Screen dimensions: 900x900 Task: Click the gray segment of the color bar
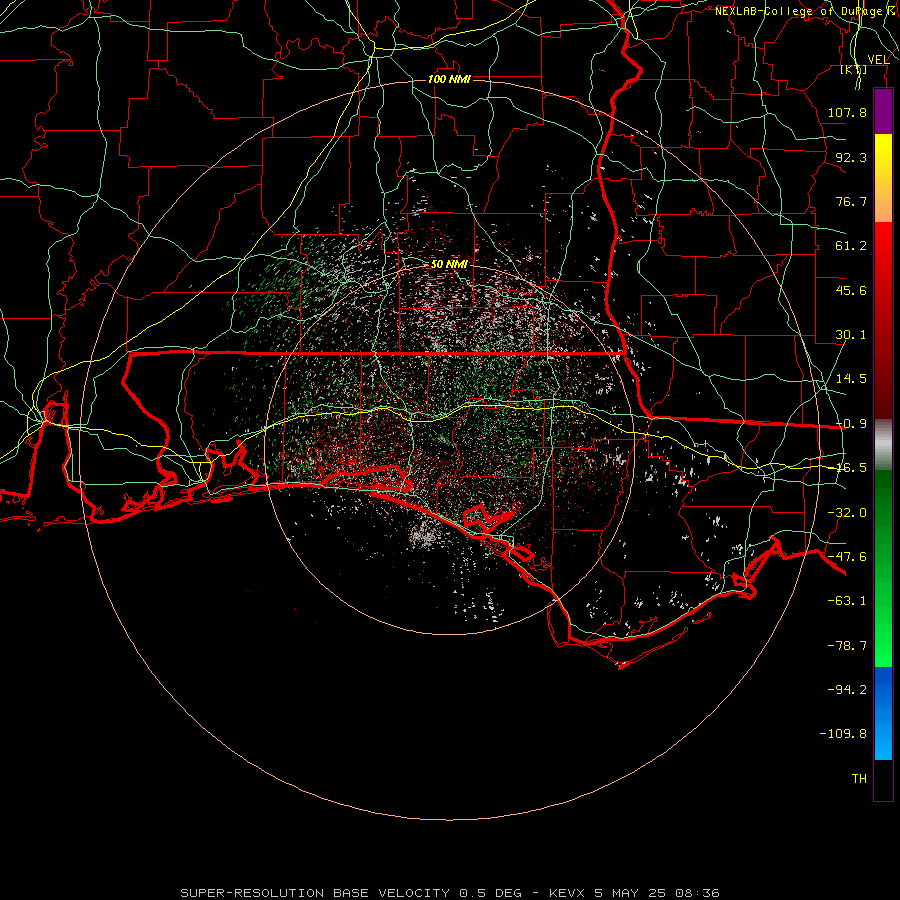pyautogui.click(x=883, y=445)
